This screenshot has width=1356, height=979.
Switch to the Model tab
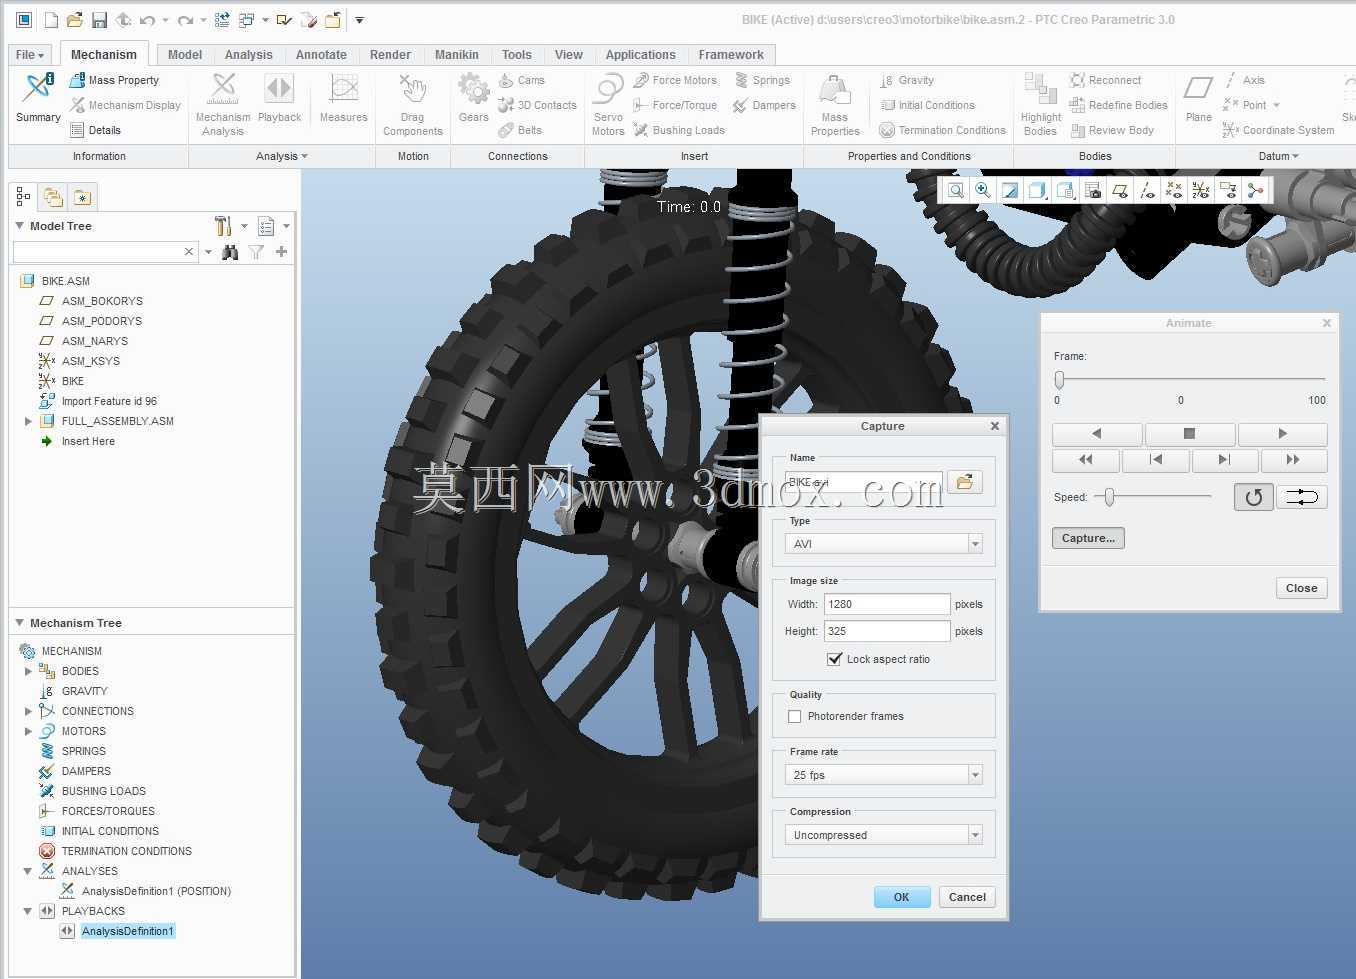[x=185, y=55]
